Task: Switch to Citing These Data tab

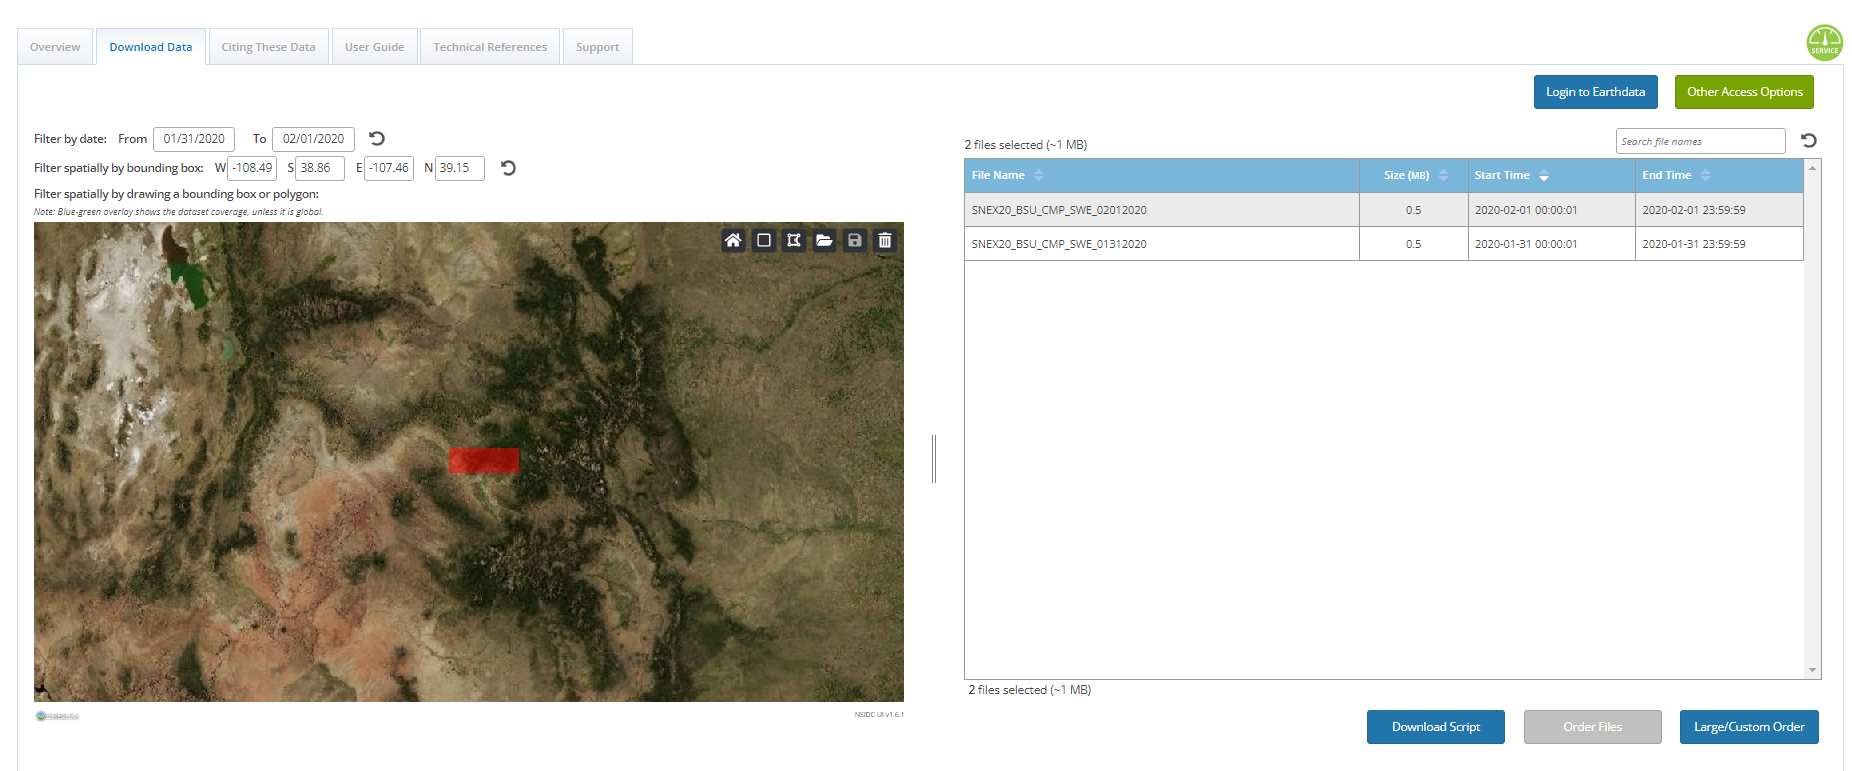Action: tap(268, 47)
